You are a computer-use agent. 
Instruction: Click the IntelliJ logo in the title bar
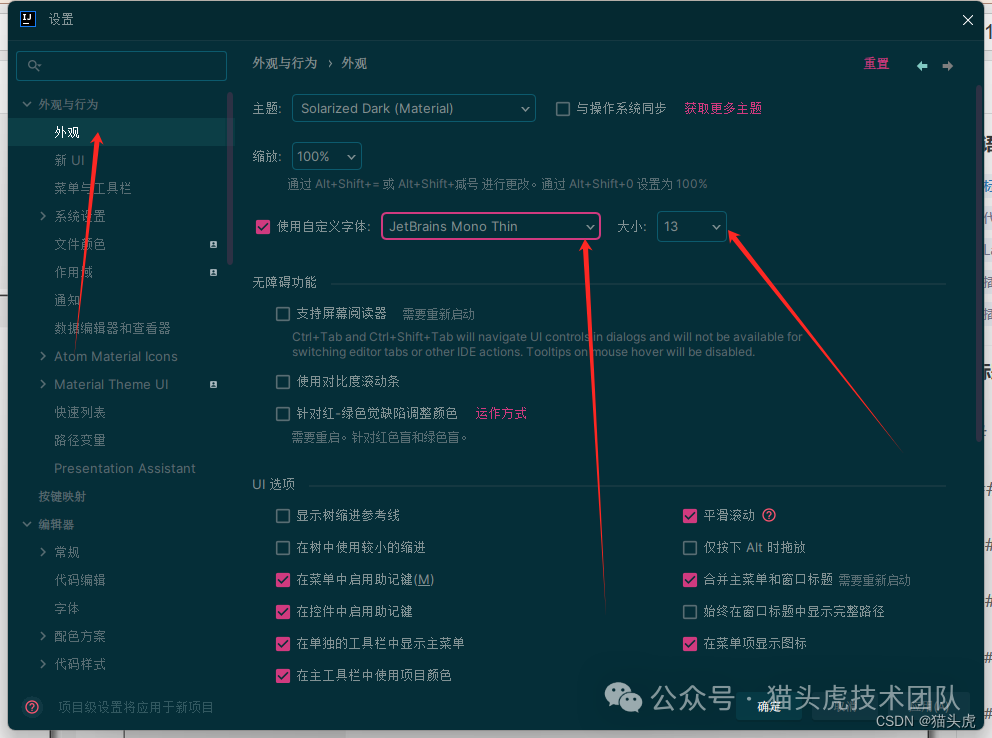27,19
